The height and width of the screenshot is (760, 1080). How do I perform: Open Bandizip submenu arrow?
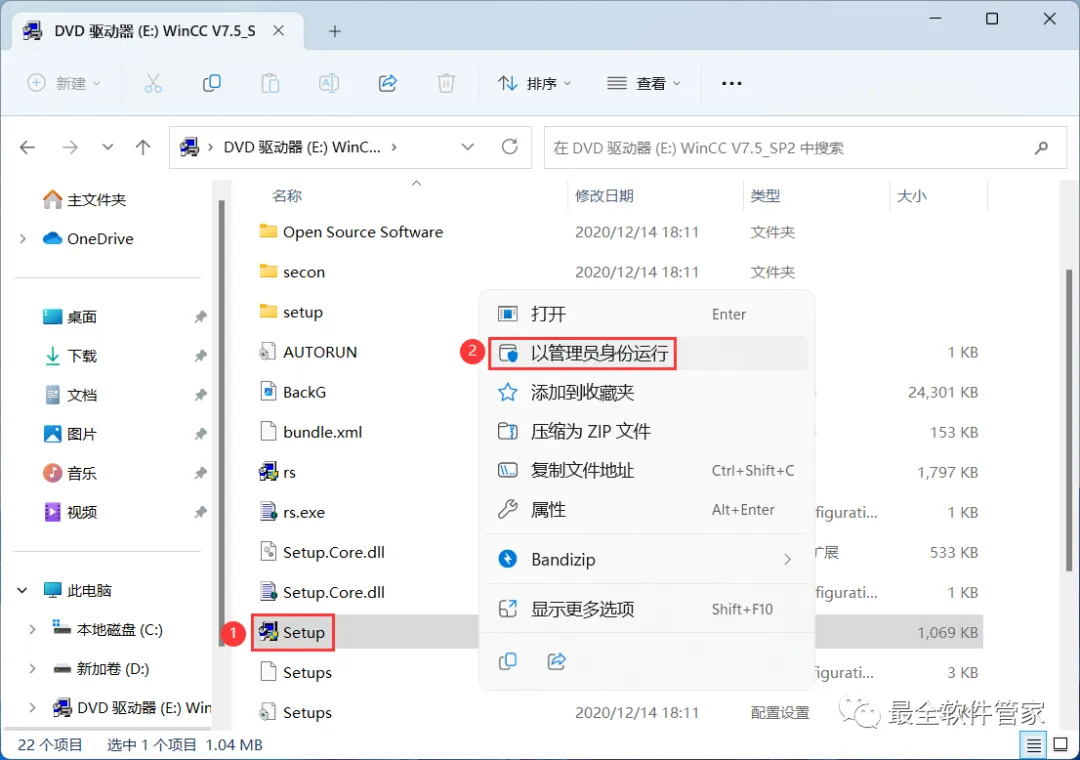(x=787, y=559)
